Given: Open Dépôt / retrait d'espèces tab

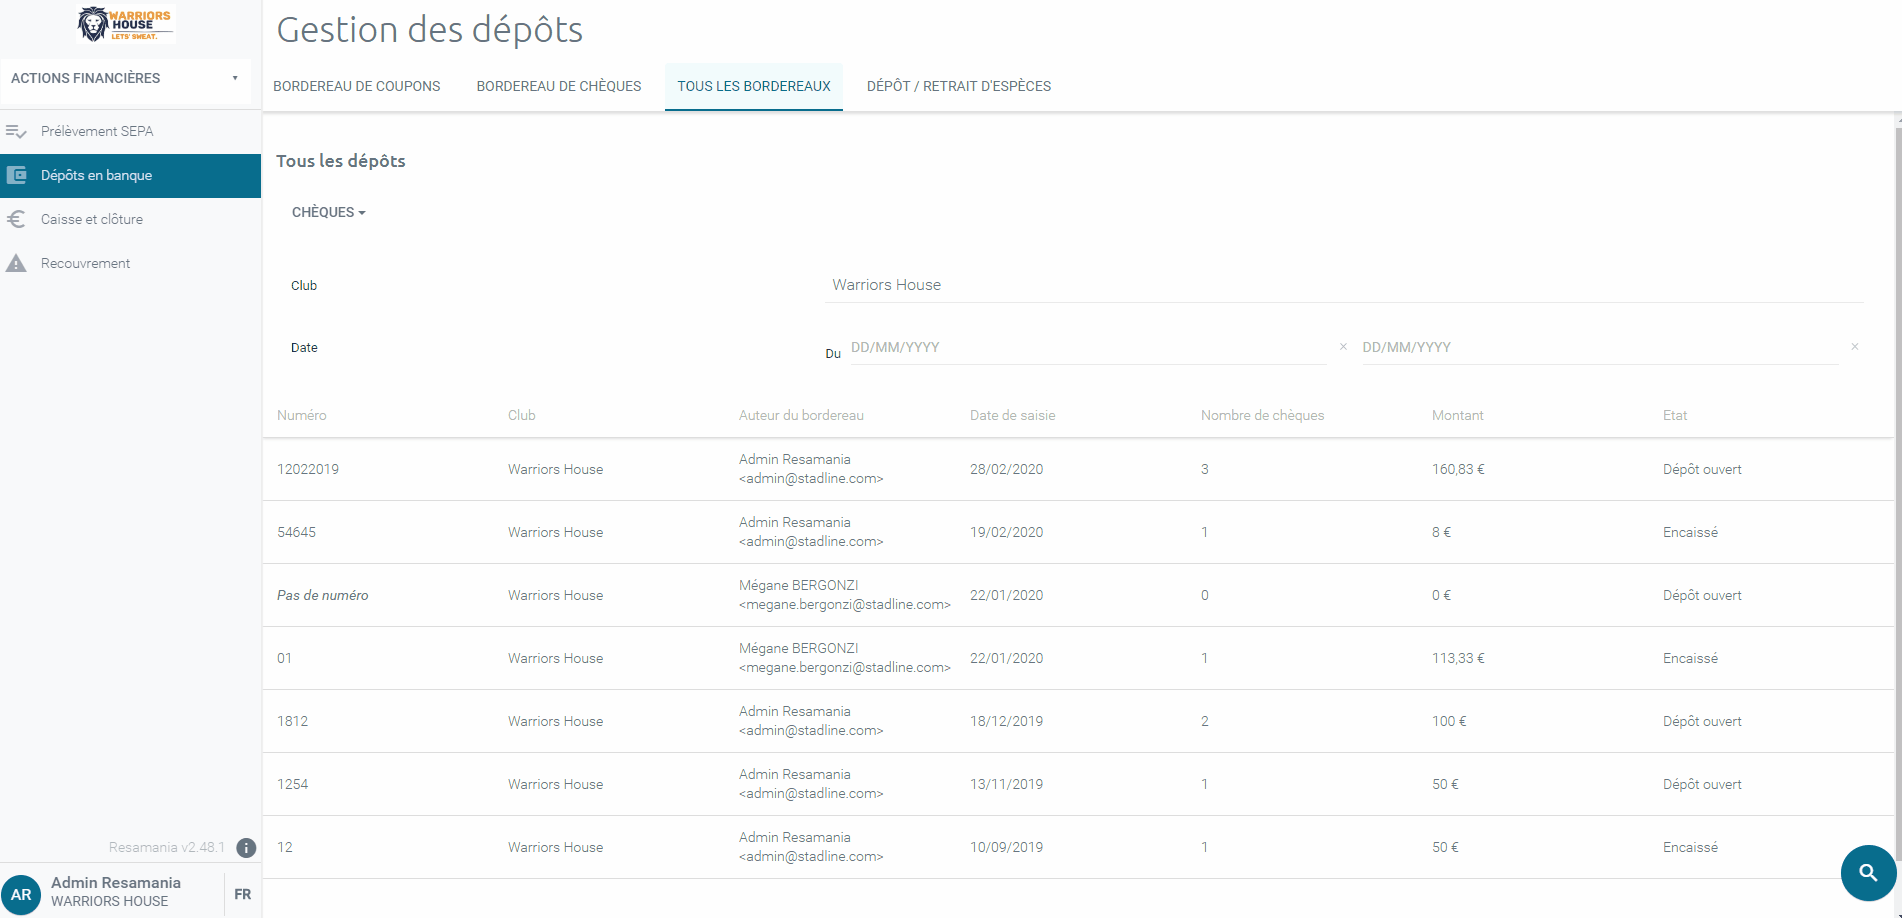Looking at the screenshot, I should (959, 86).
